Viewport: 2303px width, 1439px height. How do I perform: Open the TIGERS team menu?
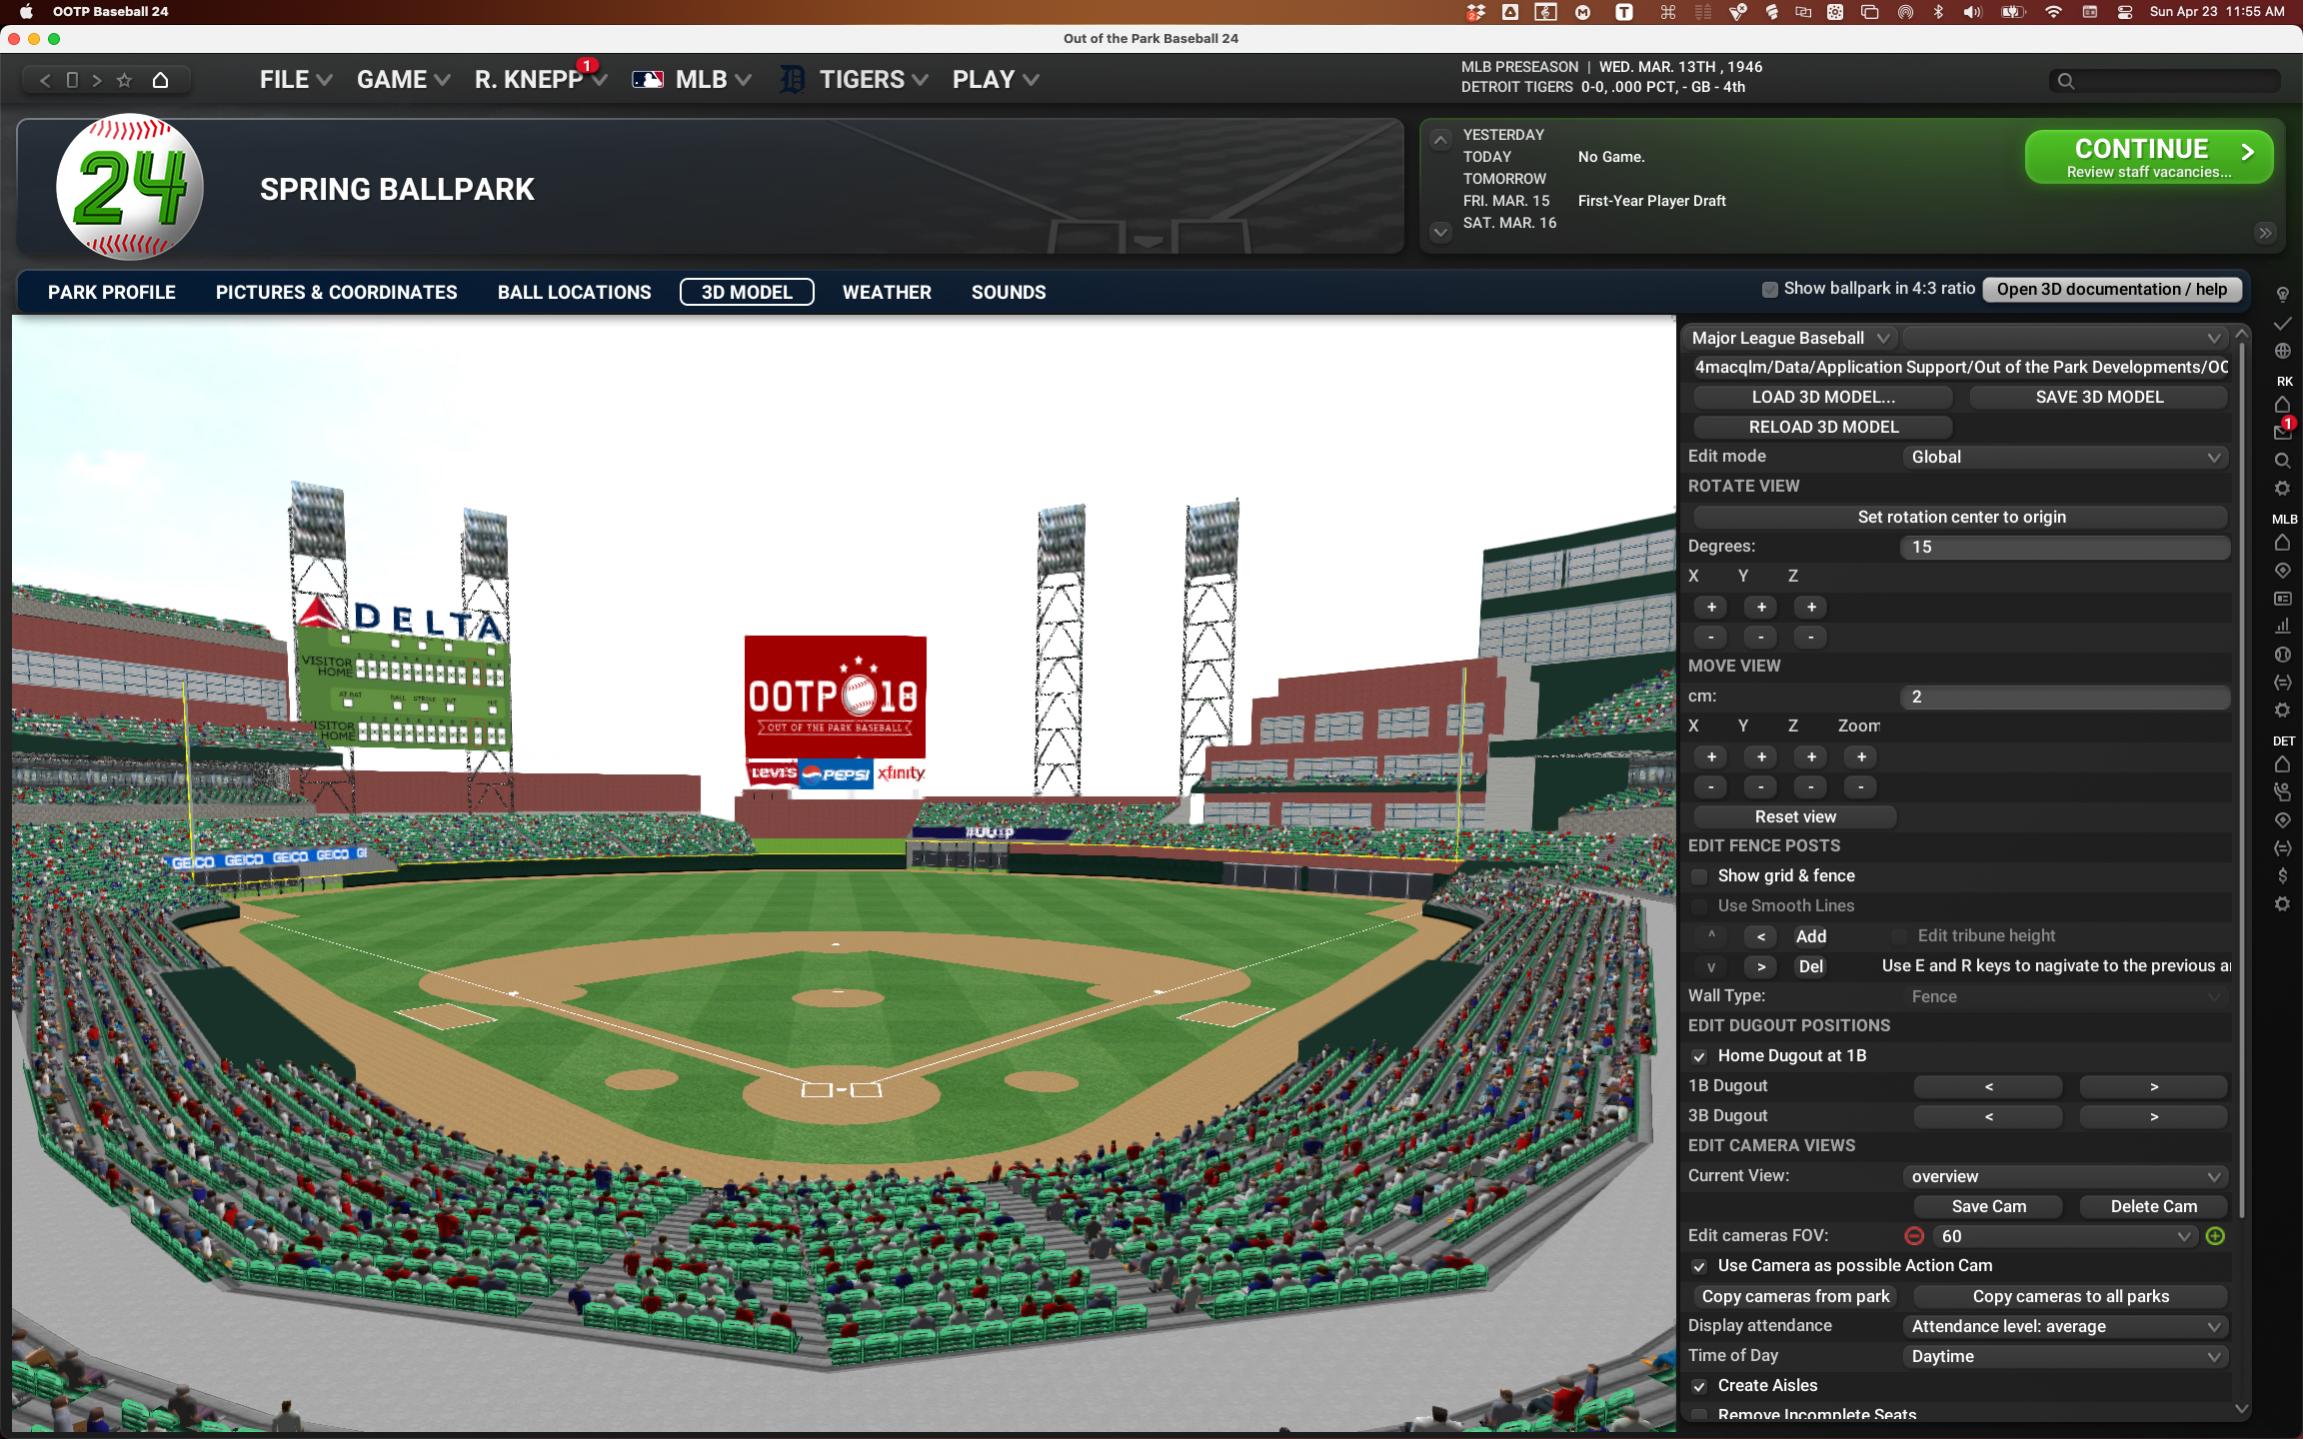[854, 79]
